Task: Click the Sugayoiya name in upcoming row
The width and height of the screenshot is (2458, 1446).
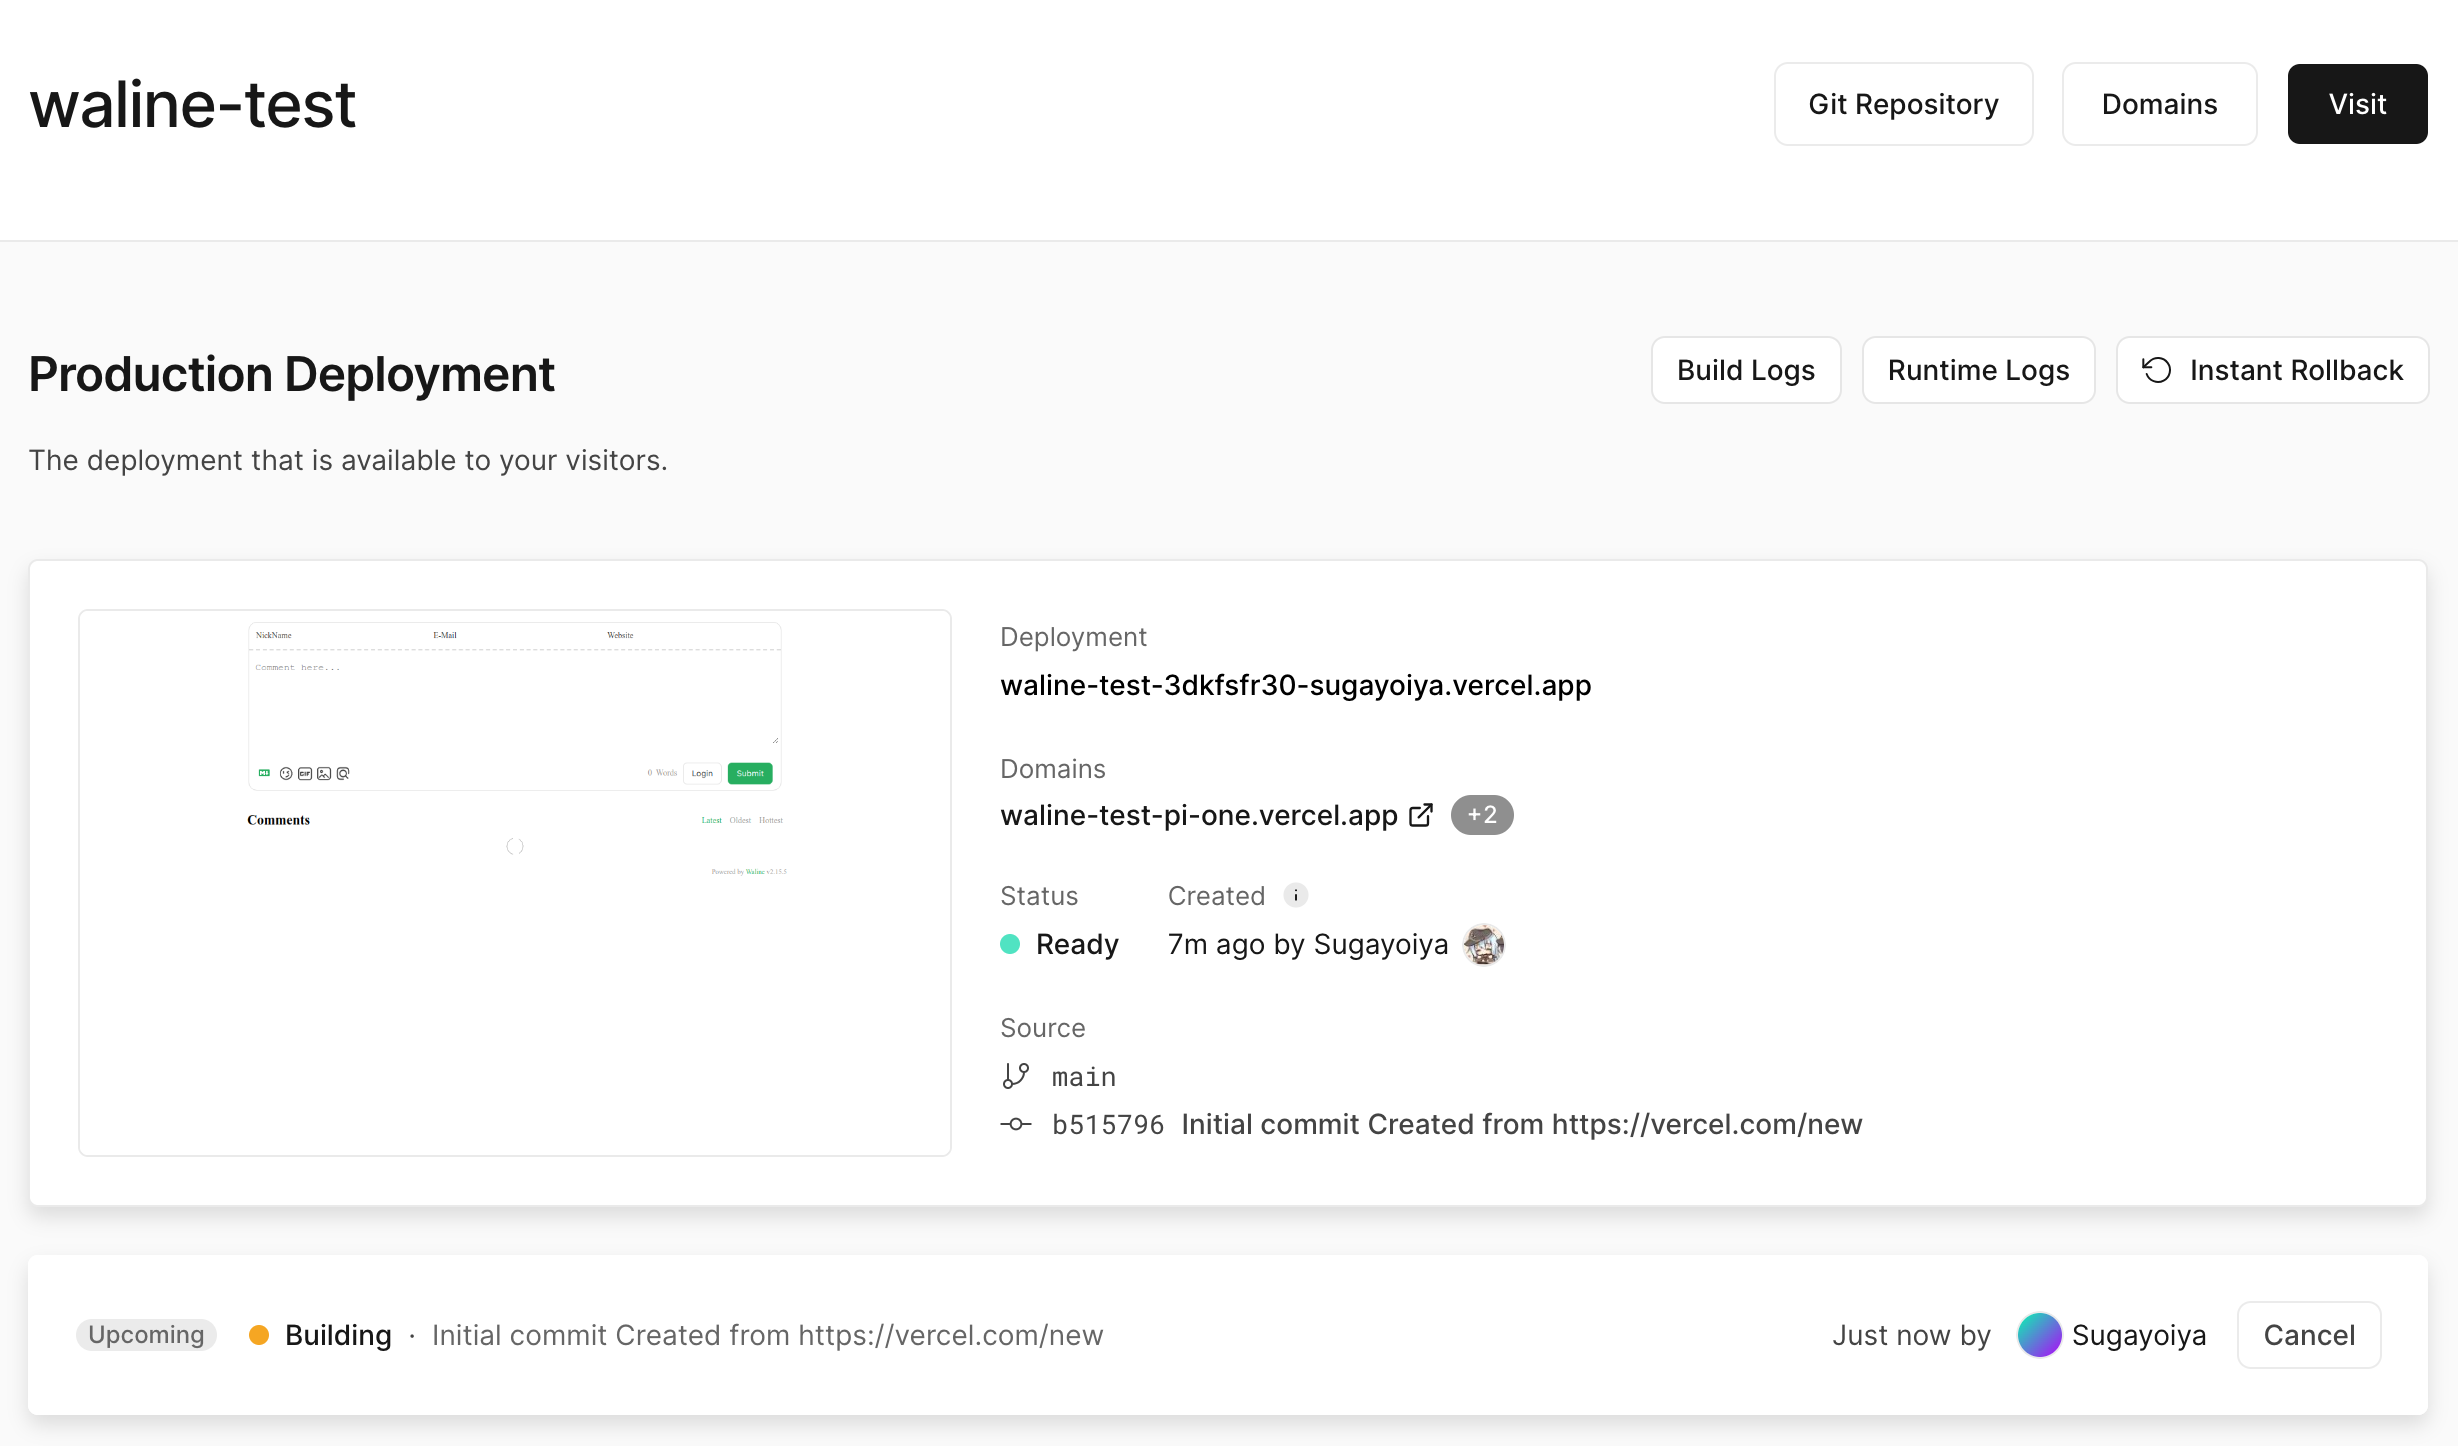Action: pos(2139,1335)
